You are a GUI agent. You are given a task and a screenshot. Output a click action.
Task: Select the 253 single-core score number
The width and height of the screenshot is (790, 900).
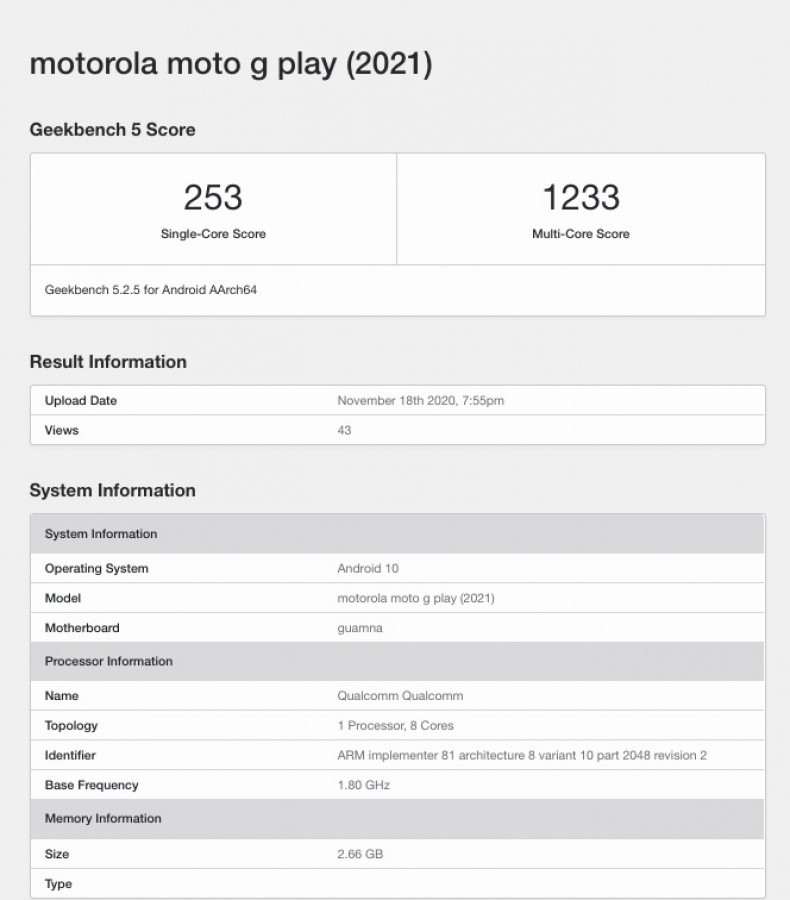pyautogui.click(x=213, y=197)
